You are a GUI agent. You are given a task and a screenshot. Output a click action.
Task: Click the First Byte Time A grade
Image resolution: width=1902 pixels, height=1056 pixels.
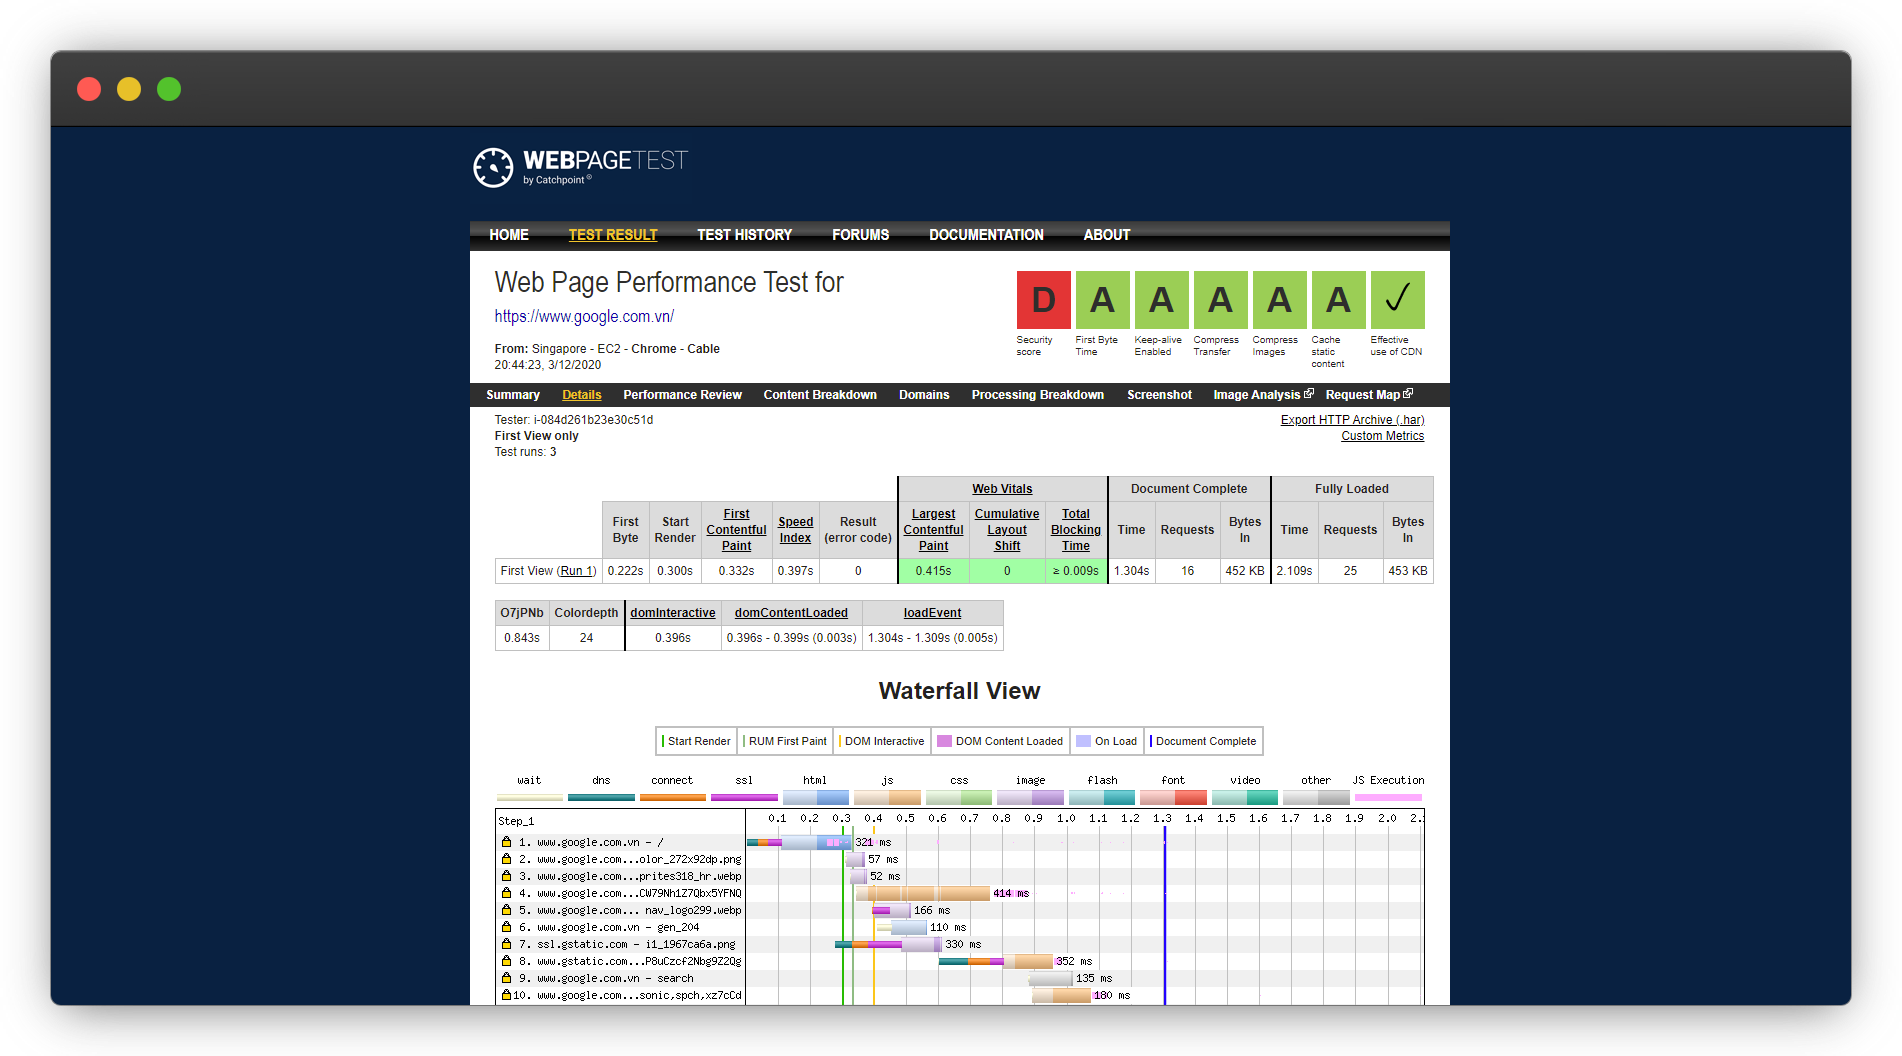1102,300
